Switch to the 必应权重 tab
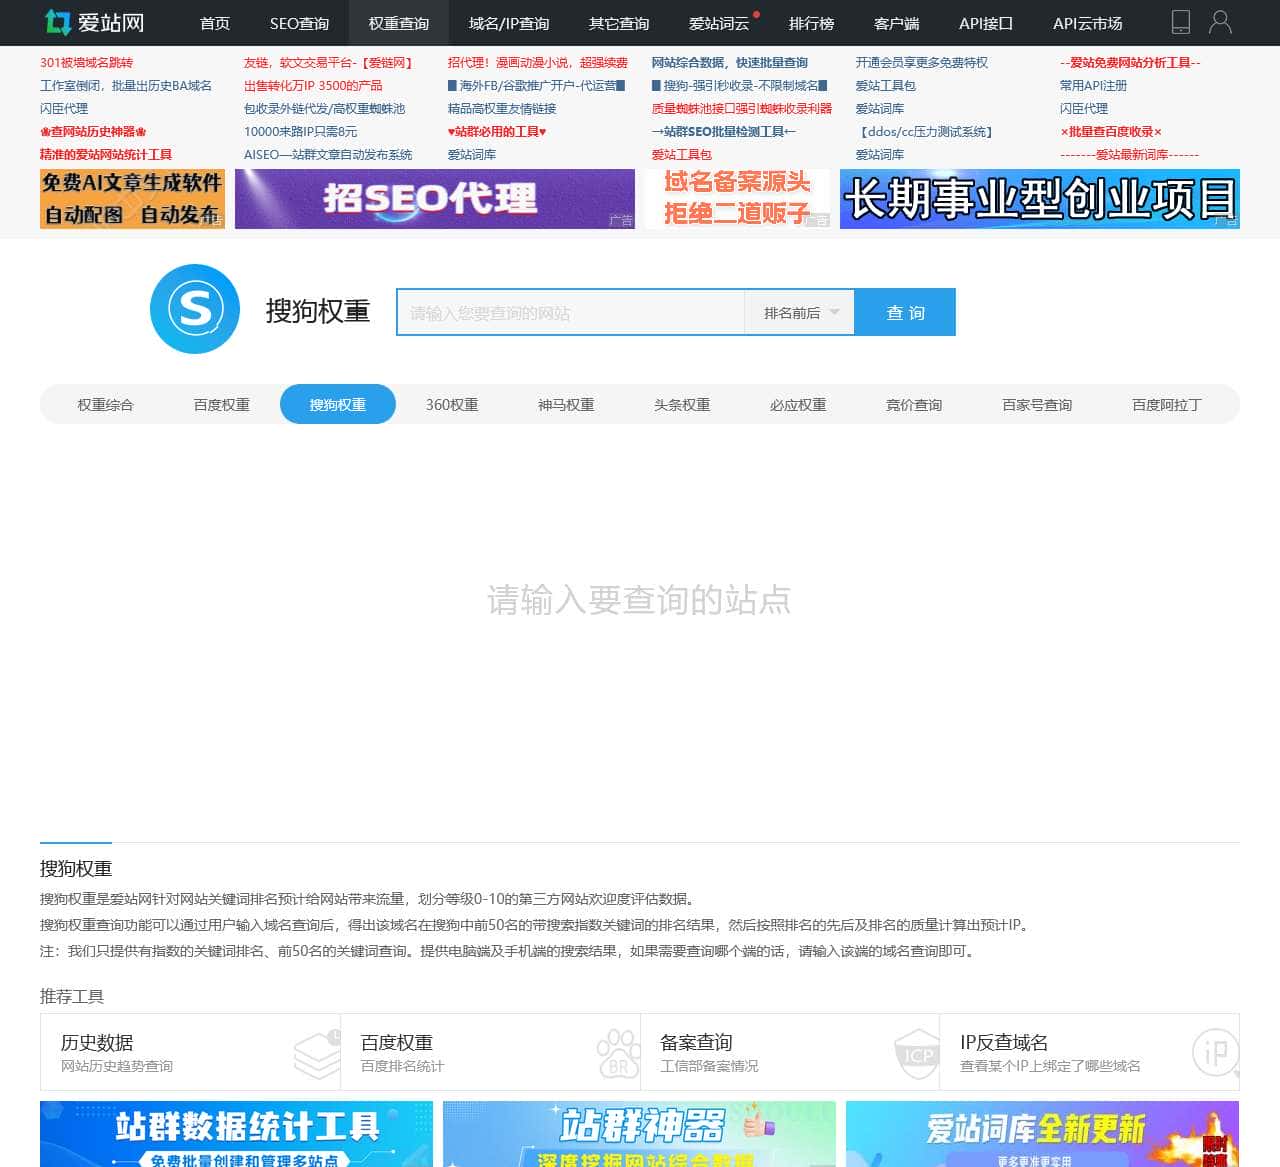1280x1167 pixels. click(x=798, y=405)
